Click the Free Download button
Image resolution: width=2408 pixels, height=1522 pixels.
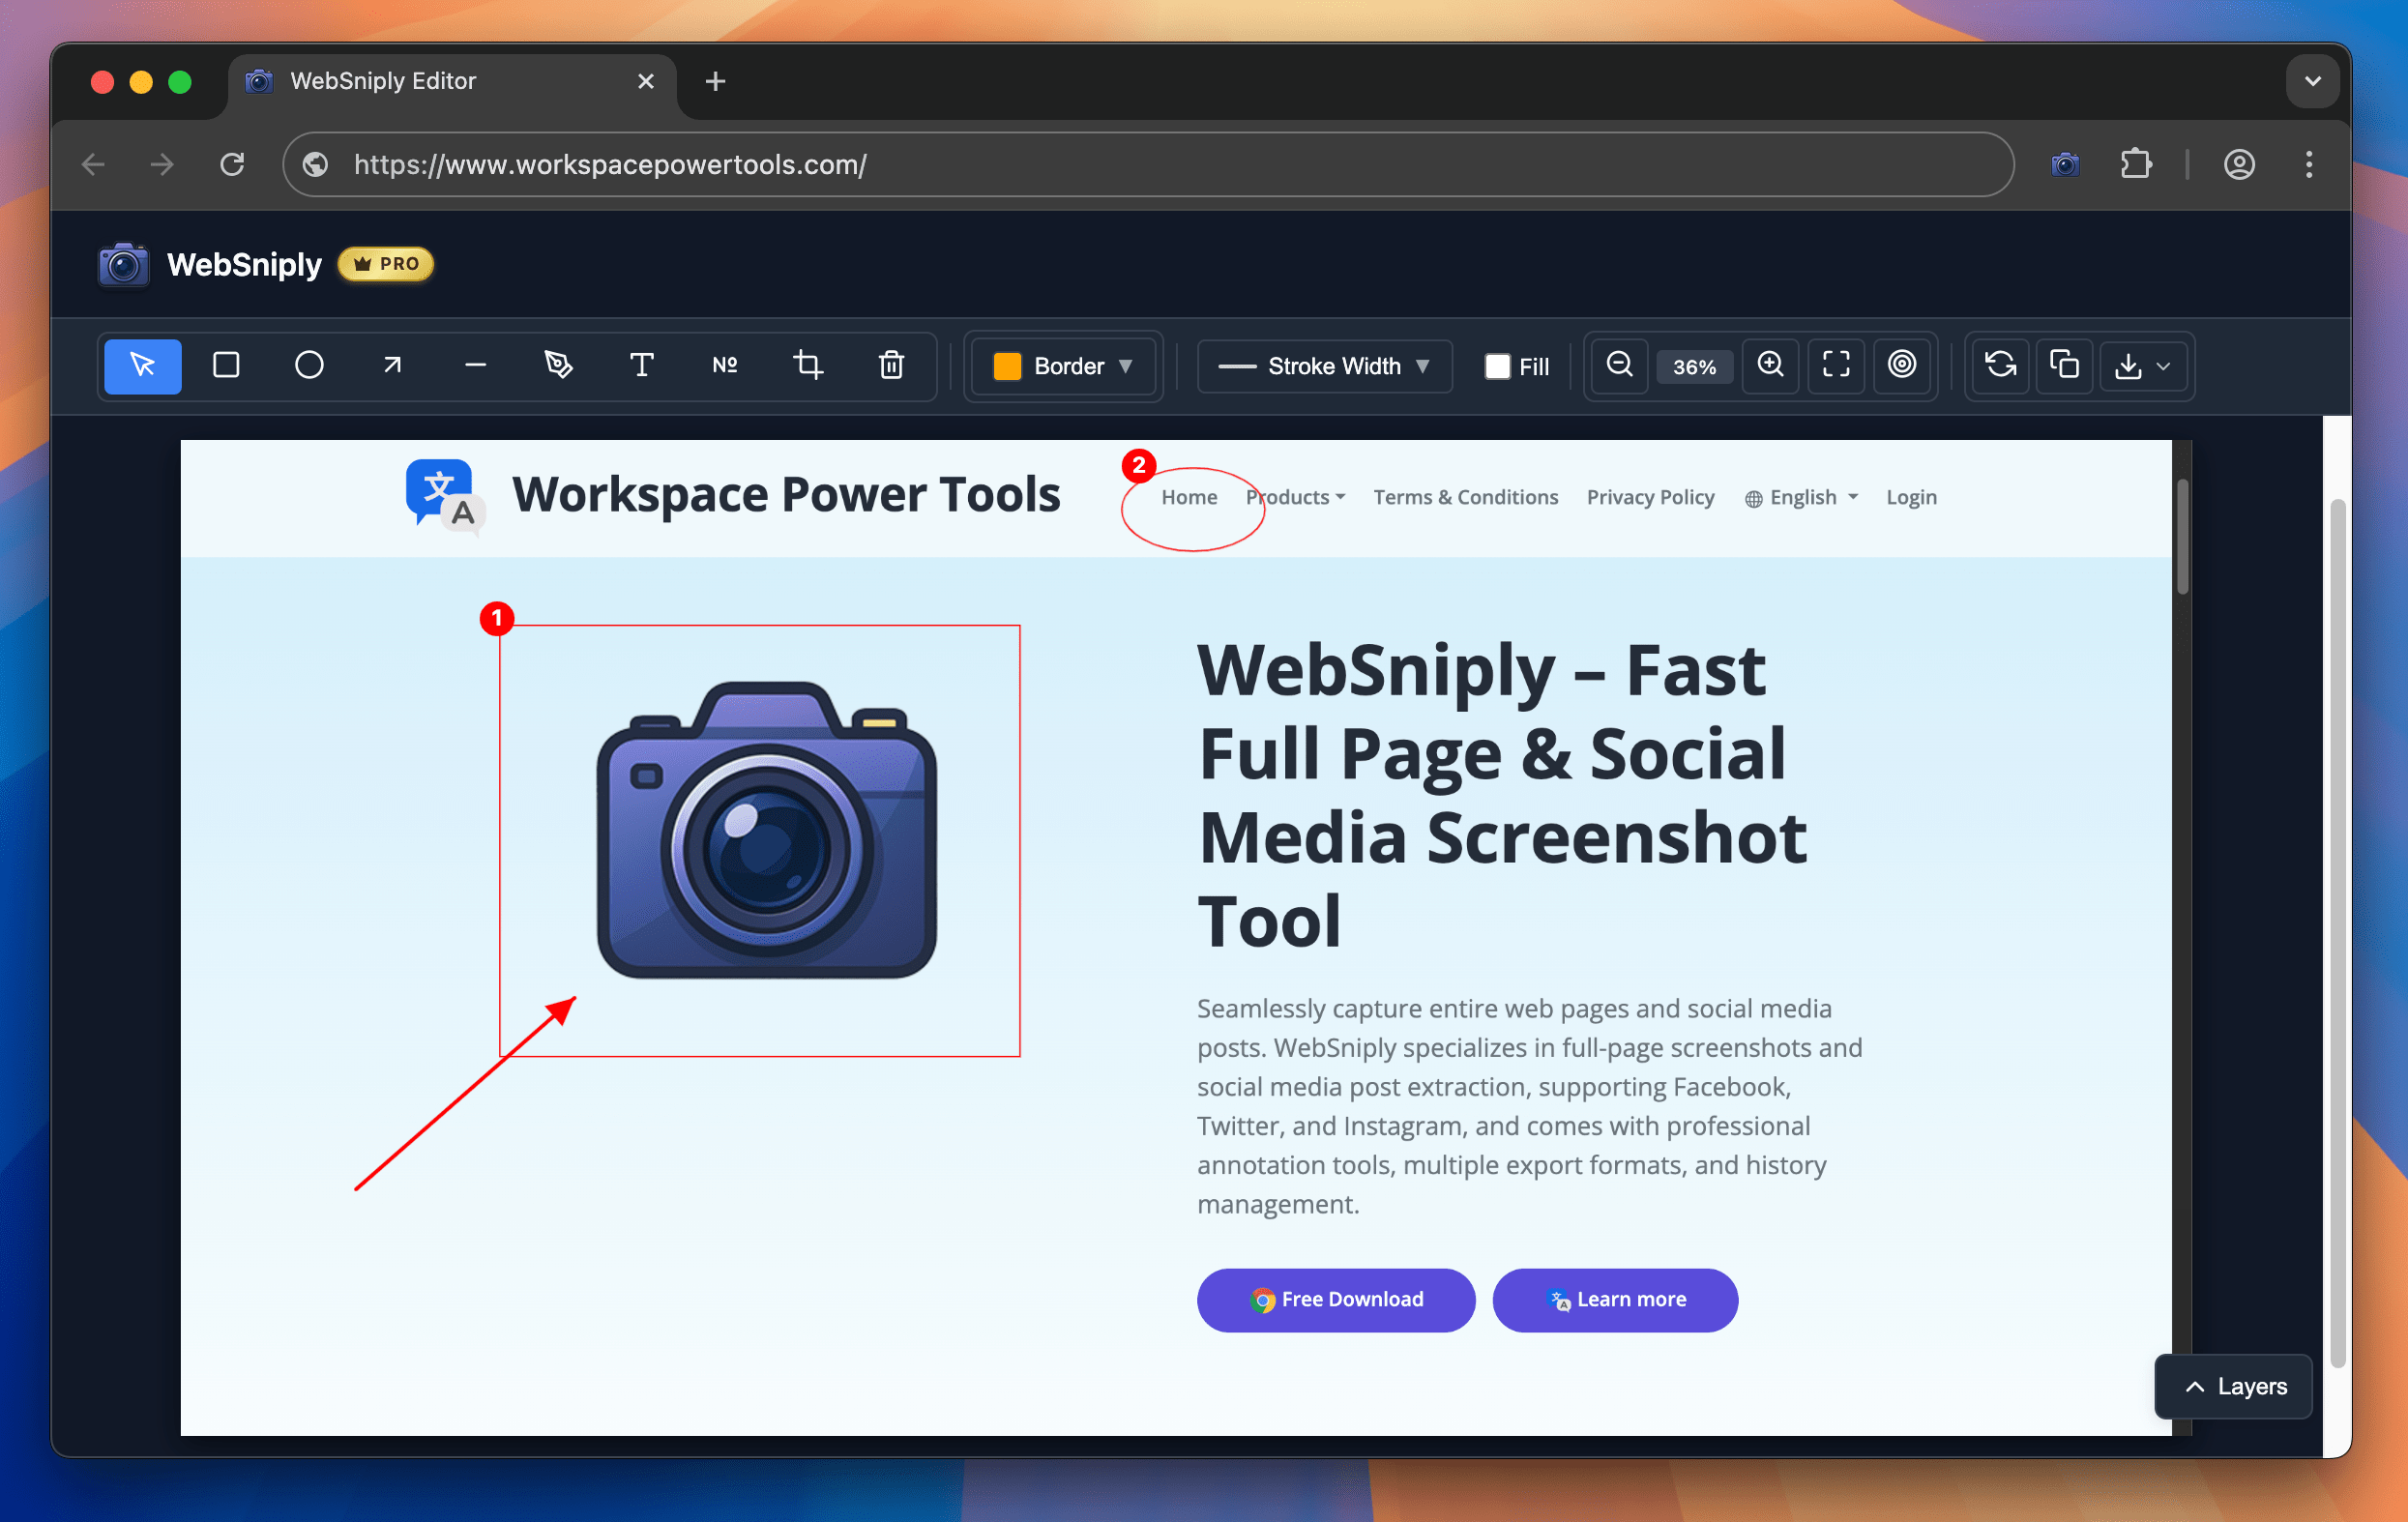click(1335, 1300)
